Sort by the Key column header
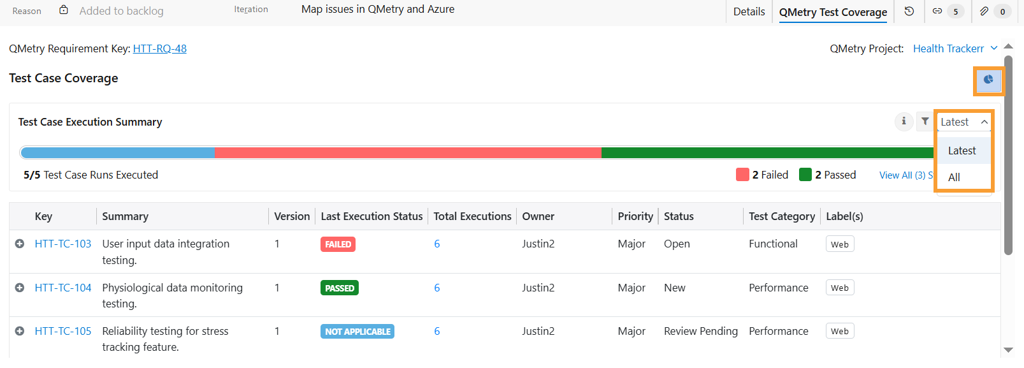This screenshot has height=368, width=1024. 44,216
